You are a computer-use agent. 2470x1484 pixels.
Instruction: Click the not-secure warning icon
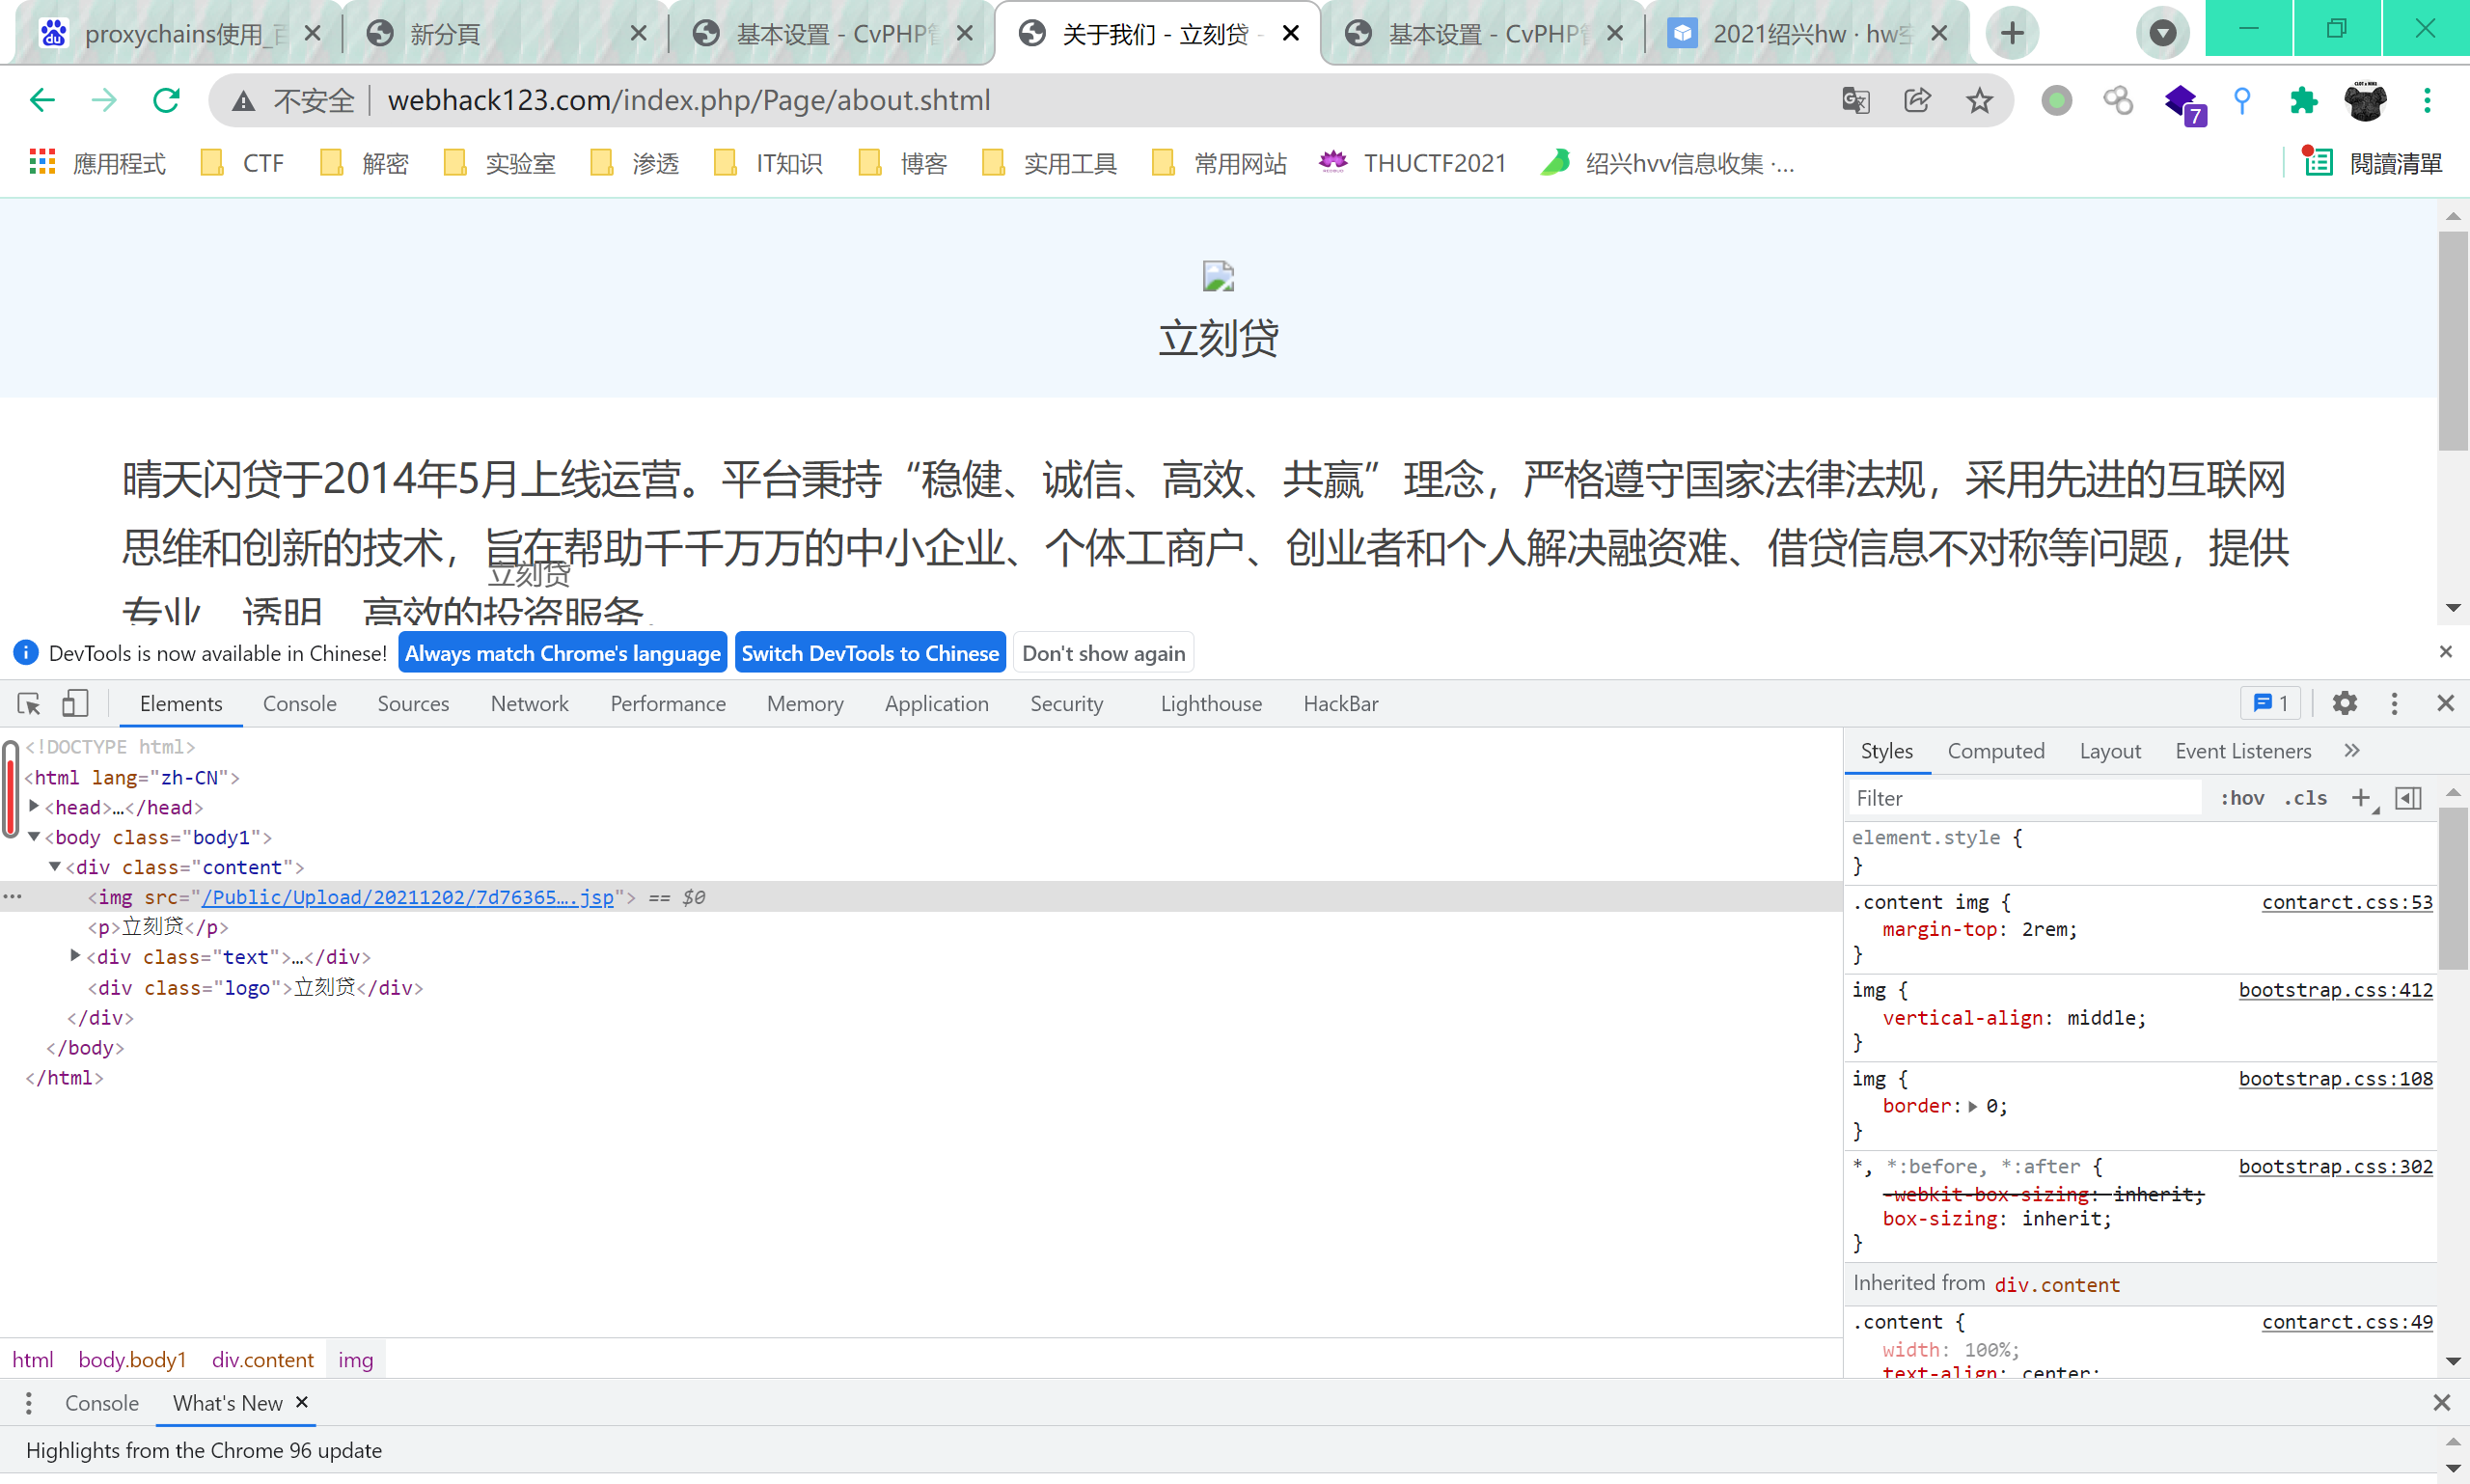(x=243, y=100)
